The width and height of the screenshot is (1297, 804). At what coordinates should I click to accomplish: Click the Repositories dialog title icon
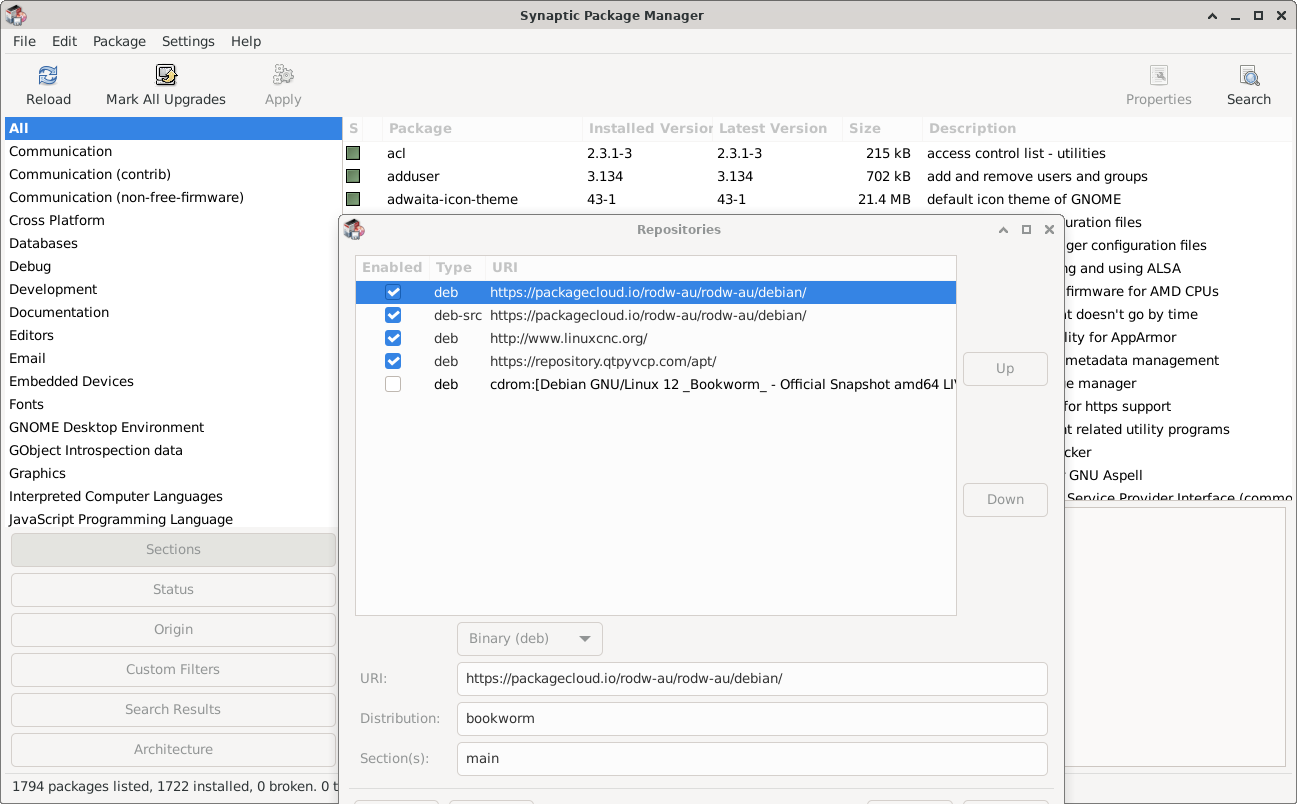coord(354,229)
